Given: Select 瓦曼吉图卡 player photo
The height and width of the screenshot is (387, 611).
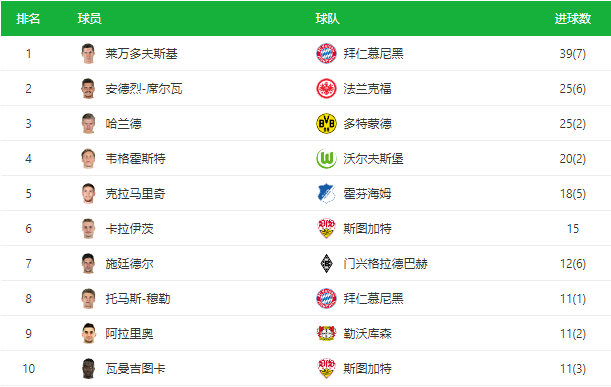Looking at the screenshot, I should coord(88,369).
